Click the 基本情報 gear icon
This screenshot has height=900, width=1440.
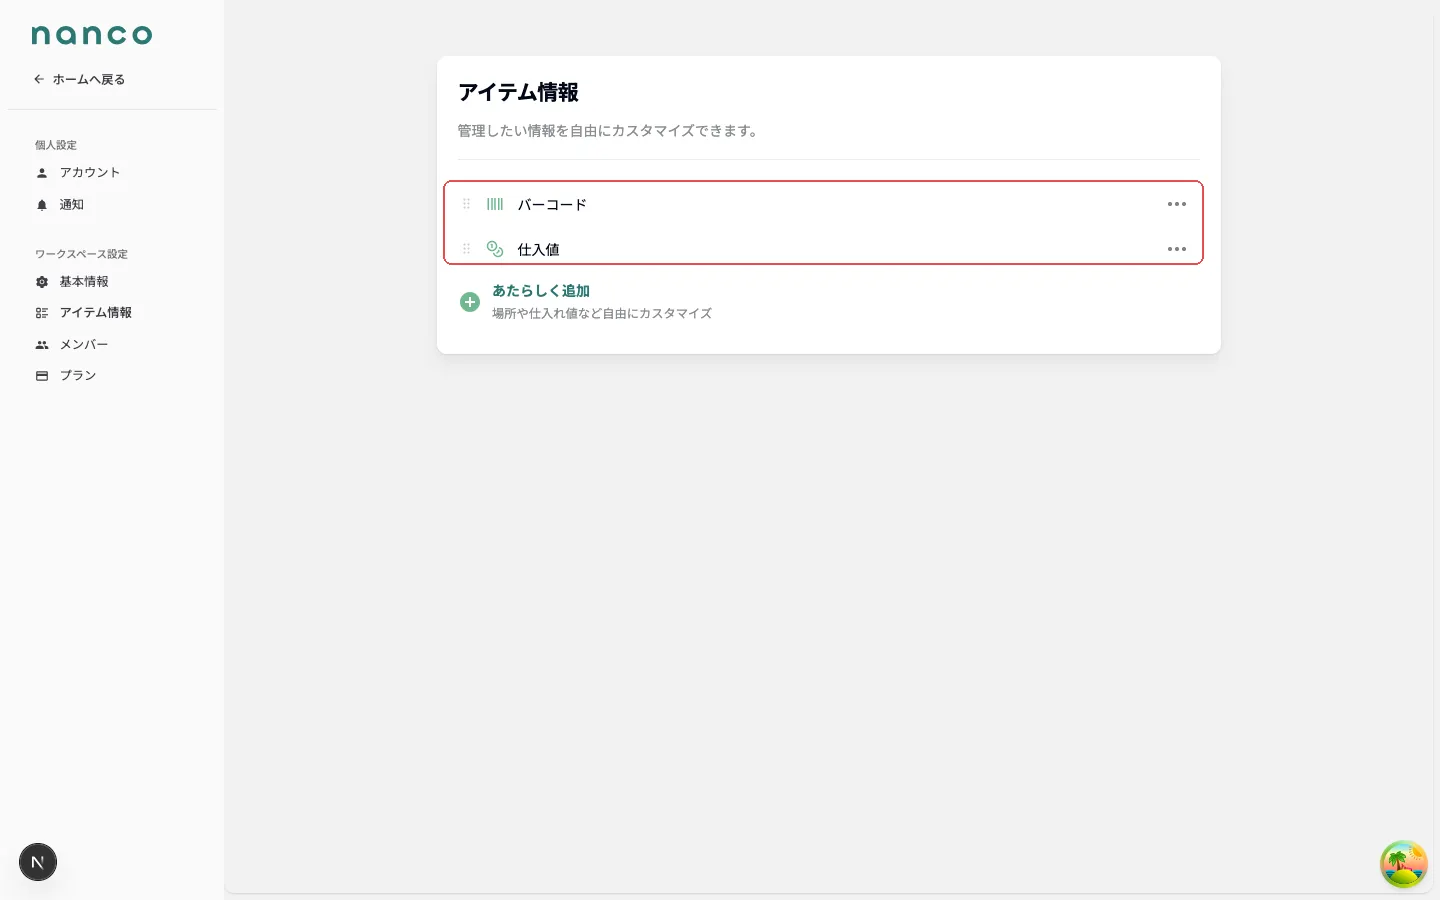[x=42, y=282]
